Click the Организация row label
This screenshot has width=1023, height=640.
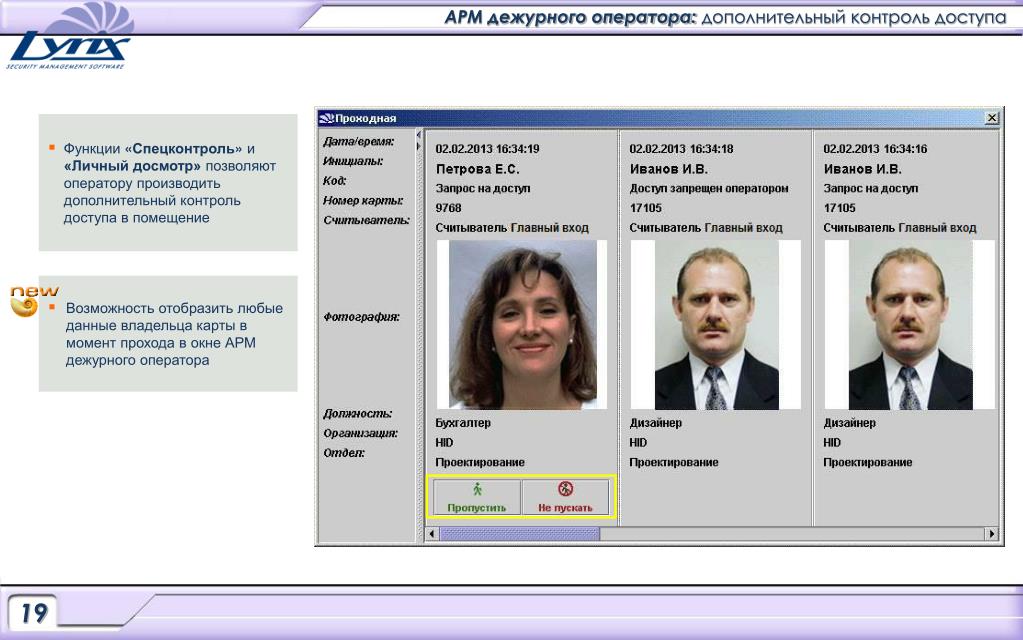point(360,433)
